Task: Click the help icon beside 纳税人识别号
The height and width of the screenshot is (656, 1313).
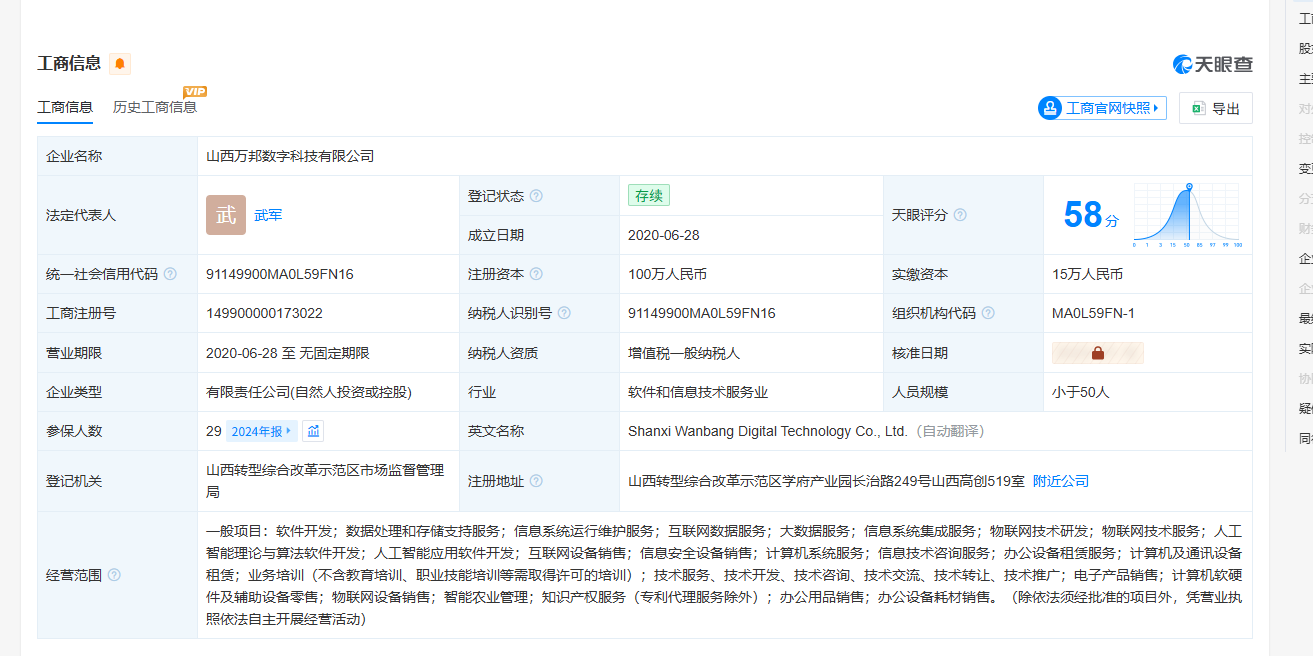Action: (x=564, y=313)
